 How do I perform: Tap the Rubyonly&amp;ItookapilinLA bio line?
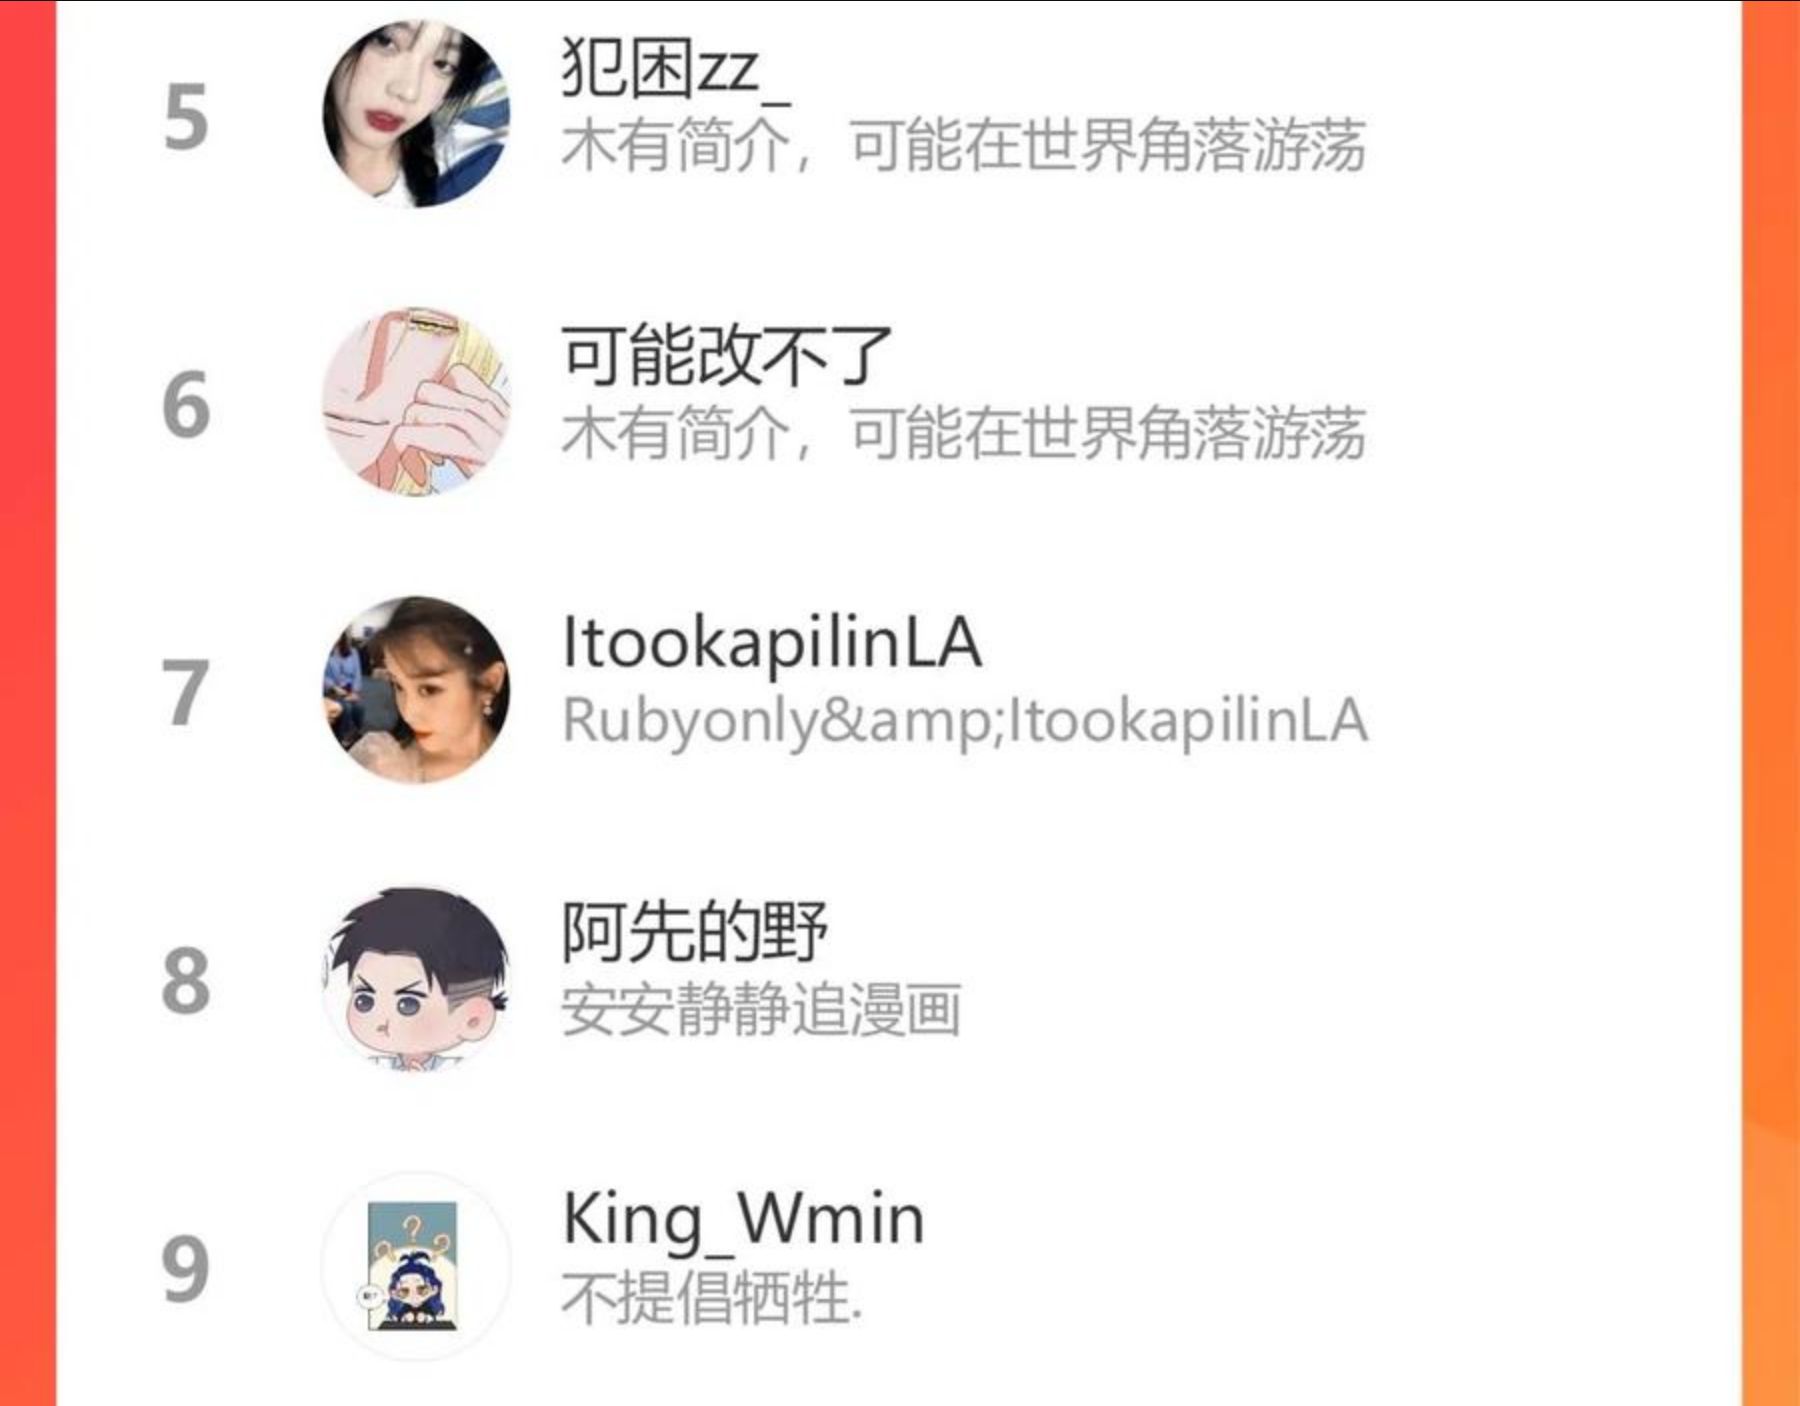(965, 722)
